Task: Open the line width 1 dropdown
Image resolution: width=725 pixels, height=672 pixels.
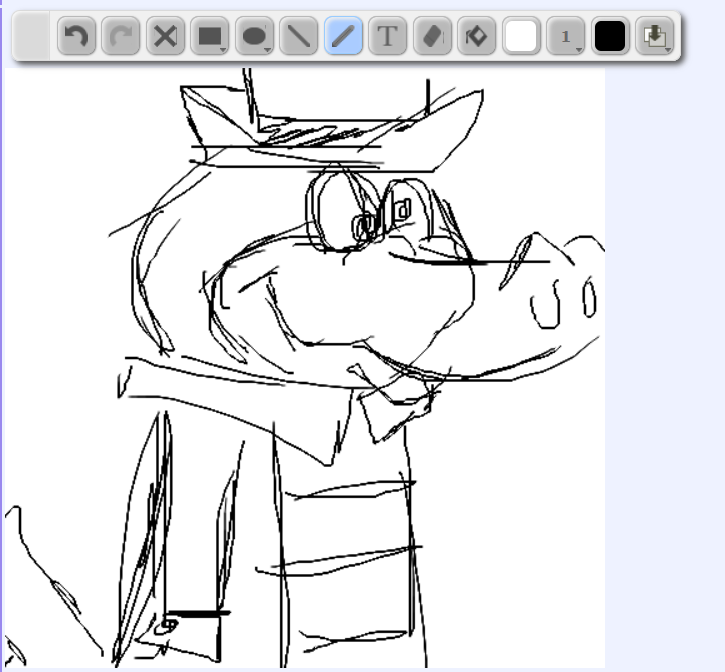Action: 565,36
